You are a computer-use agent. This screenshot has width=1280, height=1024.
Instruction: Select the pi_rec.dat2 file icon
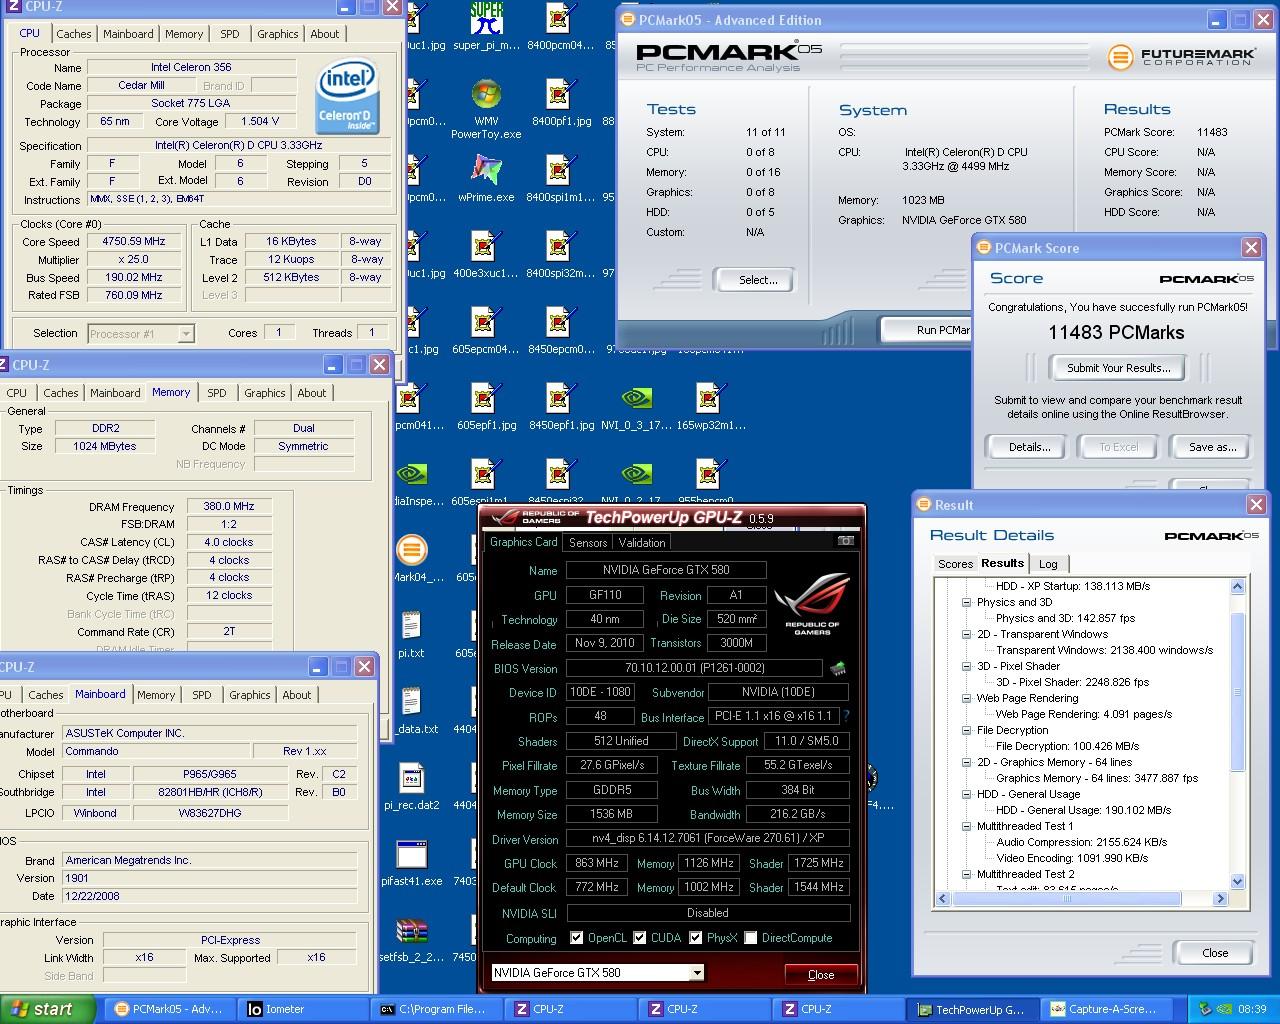pyautogui.click(x=411, y=787)
